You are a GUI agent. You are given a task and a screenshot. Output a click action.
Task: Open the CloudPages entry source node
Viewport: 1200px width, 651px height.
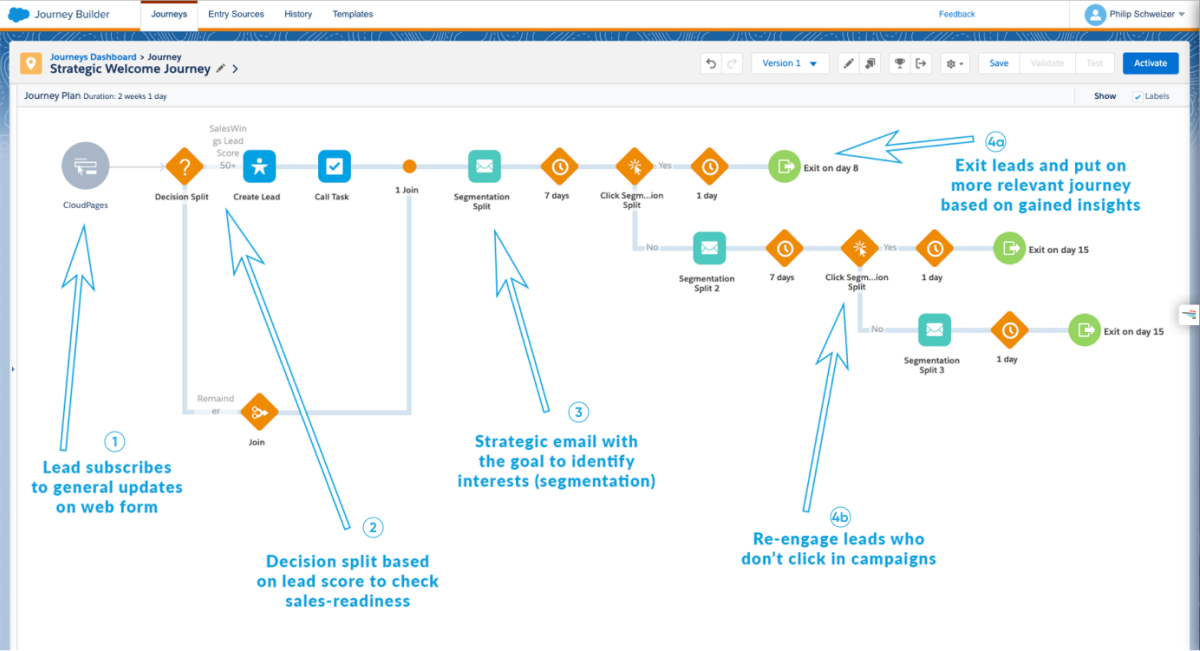[x=85, y=166]
